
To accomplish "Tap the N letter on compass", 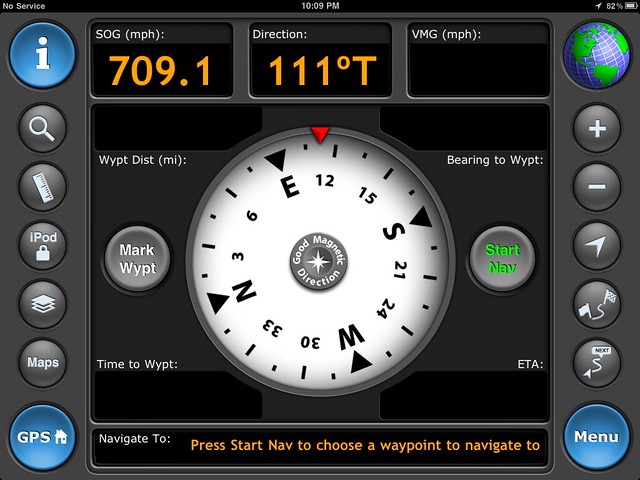I will 244,291.
